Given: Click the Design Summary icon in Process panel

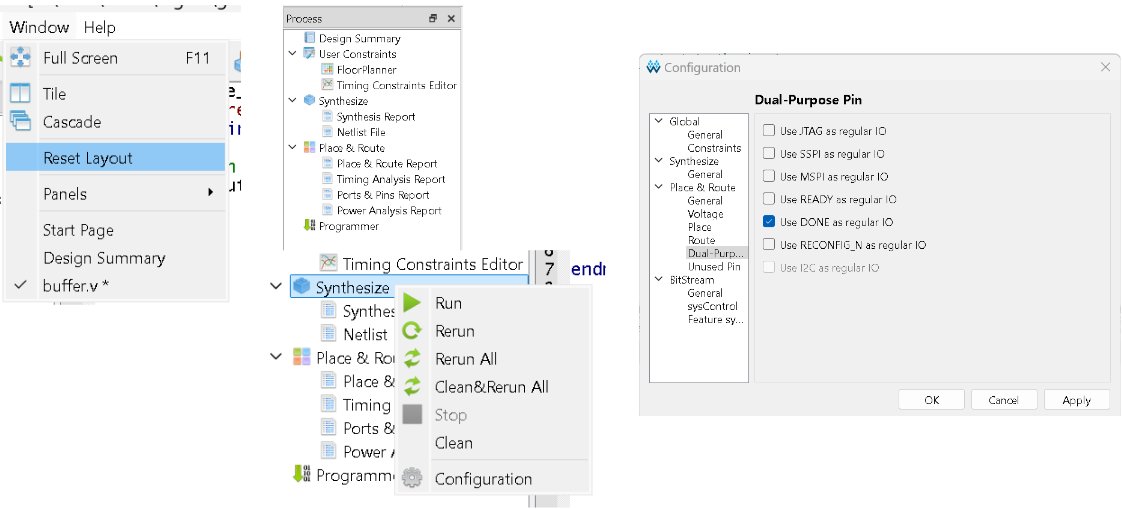Looking at the screenshot, I should [x=310, y=38].
